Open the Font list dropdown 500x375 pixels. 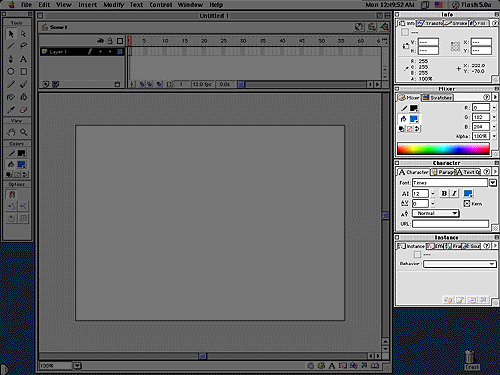493,183
